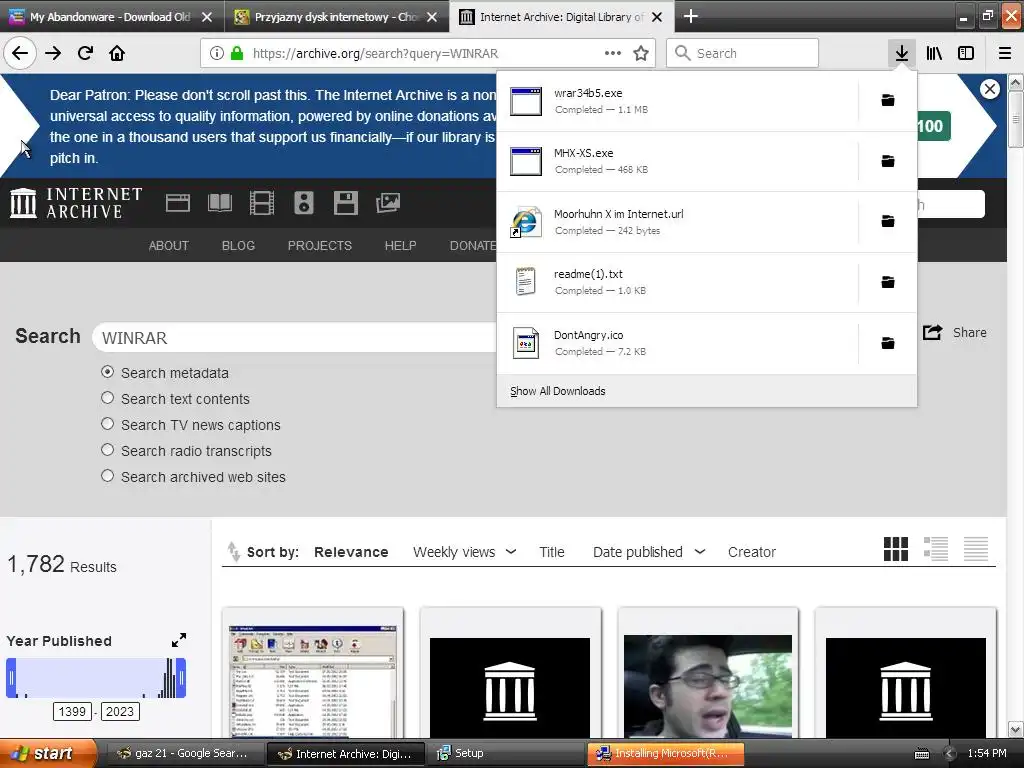Click the Share button
The height and width of the screenshot is (768, 1024).
[954, 332]
